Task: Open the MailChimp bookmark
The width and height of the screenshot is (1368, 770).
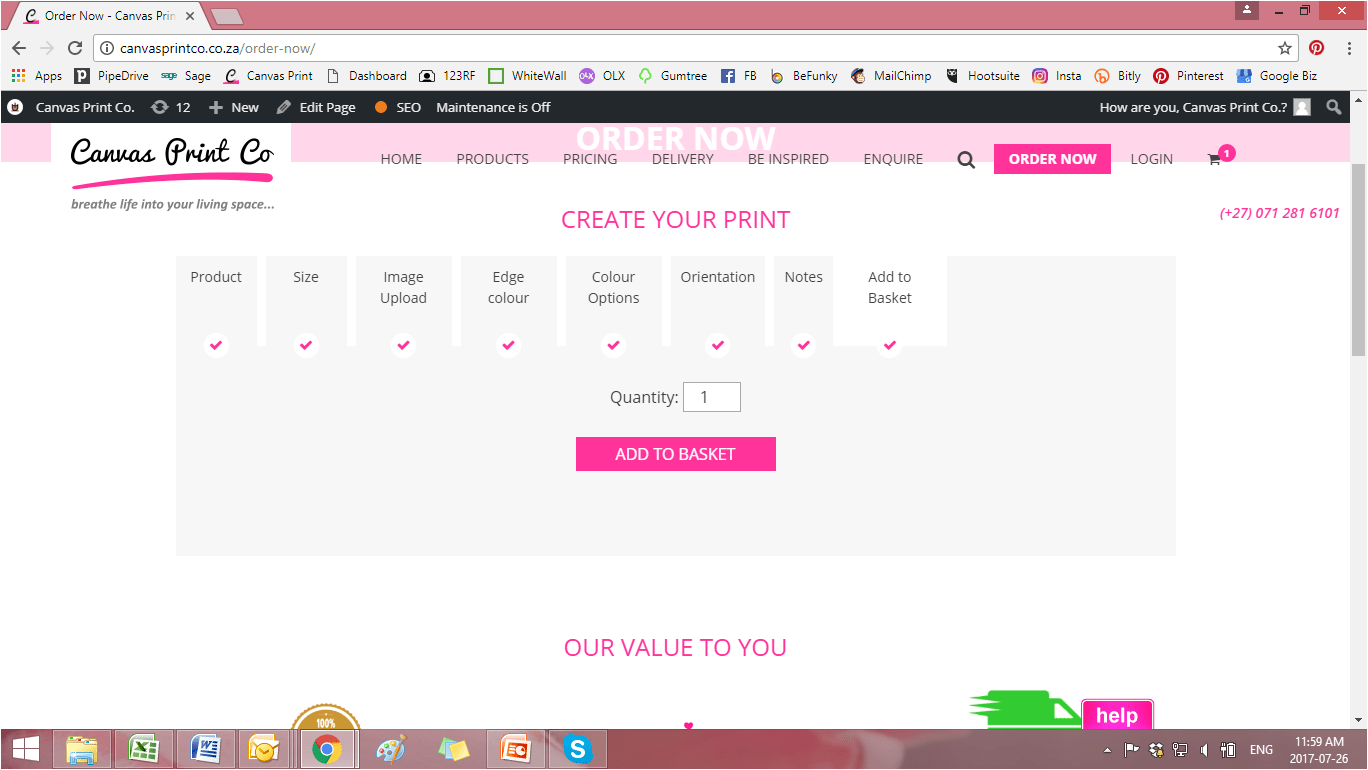Action: [891, 76]
